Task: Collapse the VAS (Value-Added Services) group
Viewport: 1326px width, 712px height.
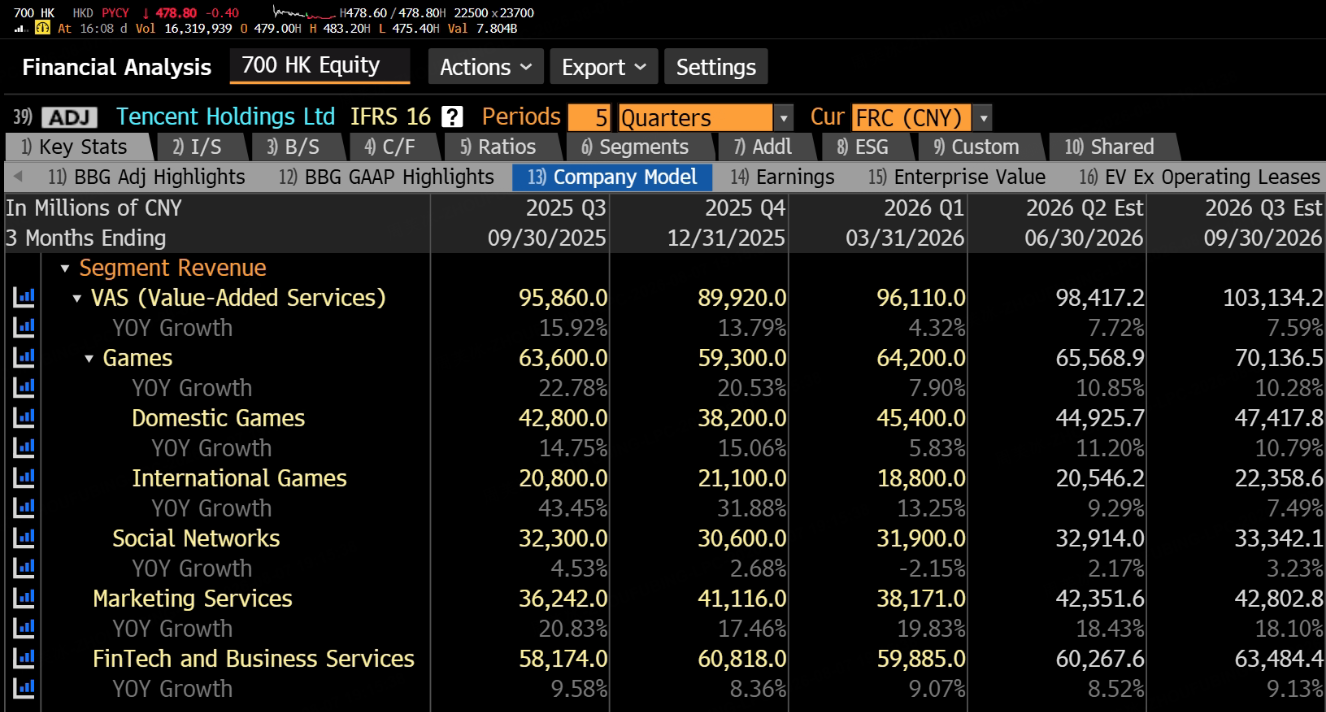Action: (77, 298)
